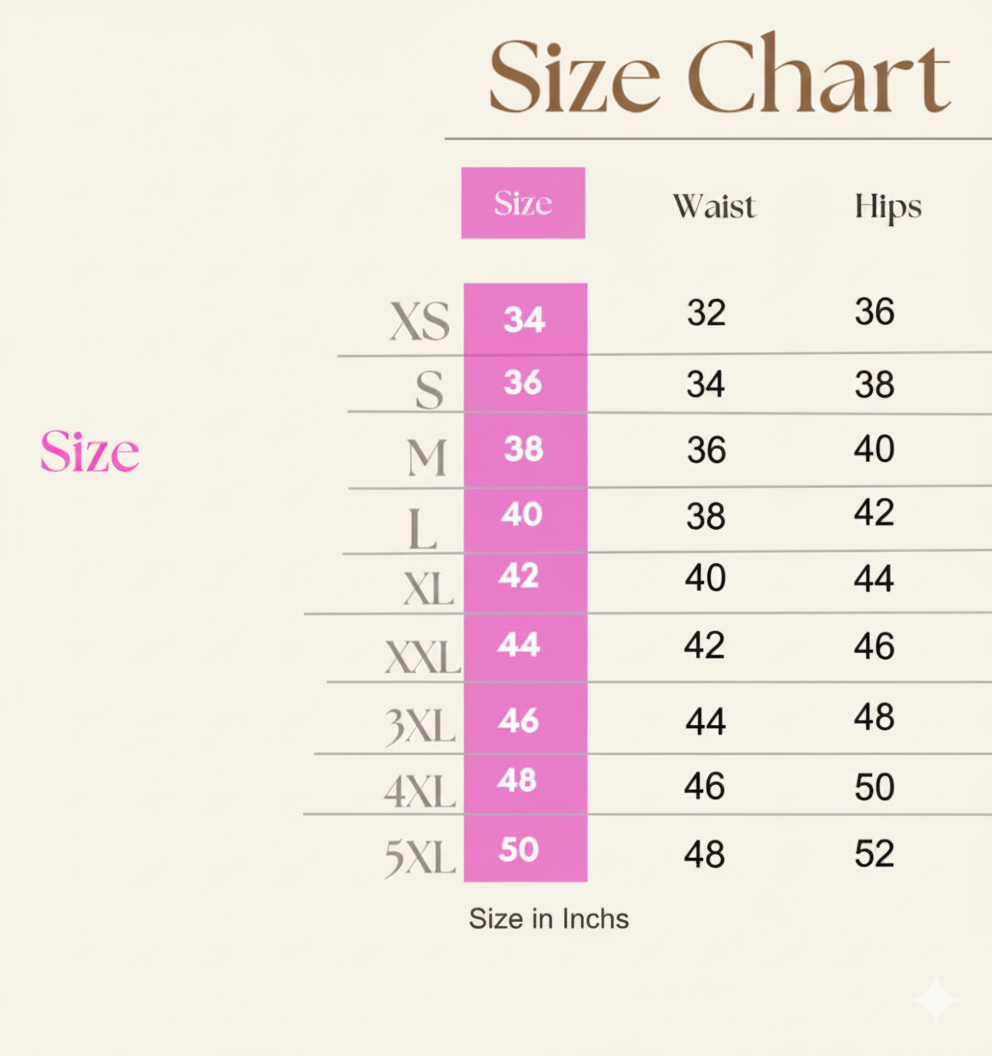Click the Size in Inchs caption
992x1056 pixels.
click(x=549, y=918)
